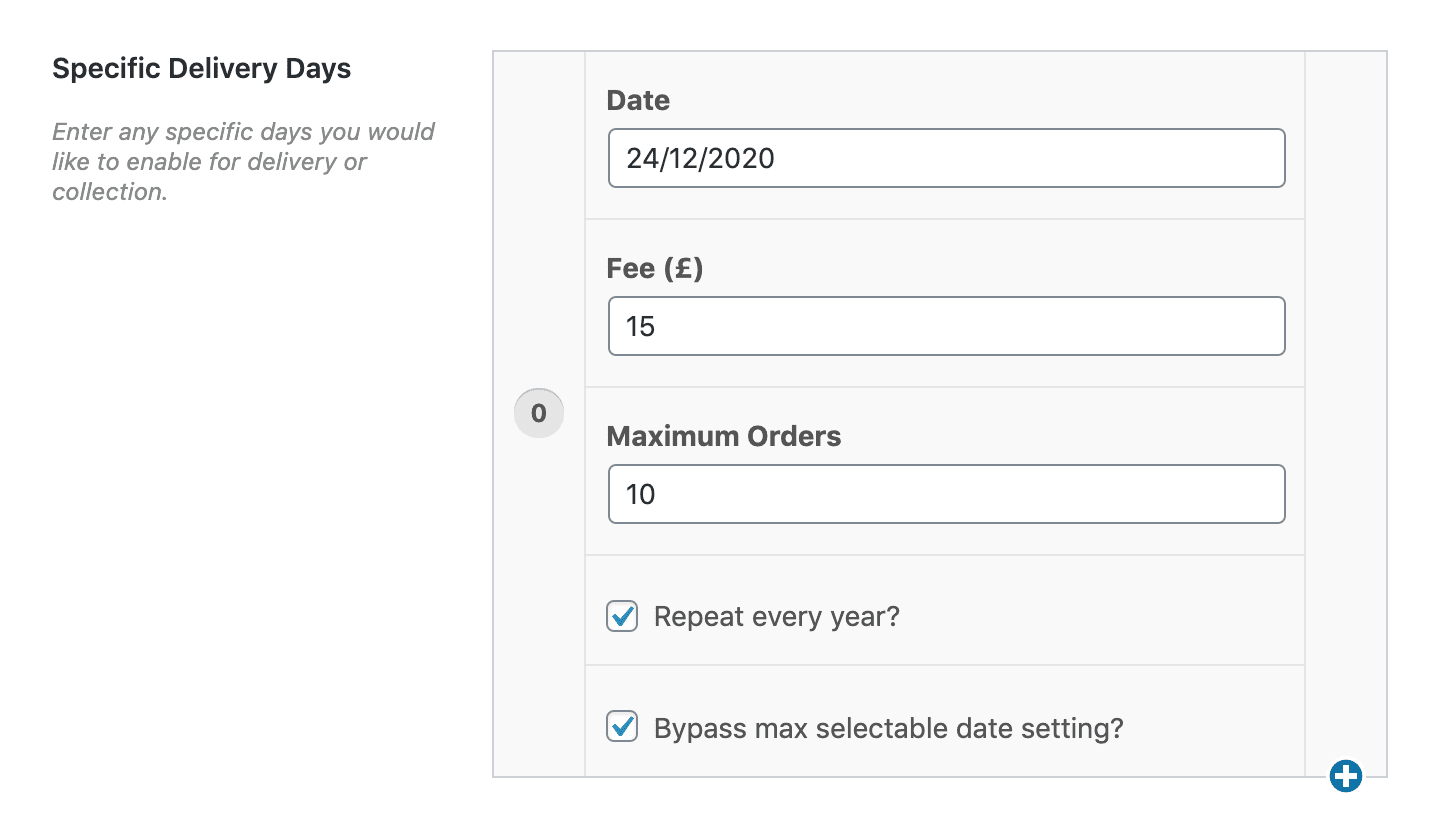Click the Bypass max selectable date checkbox
Viewport: 1438px width, 830px height.
pyautogui.click(x=621, y=728)
